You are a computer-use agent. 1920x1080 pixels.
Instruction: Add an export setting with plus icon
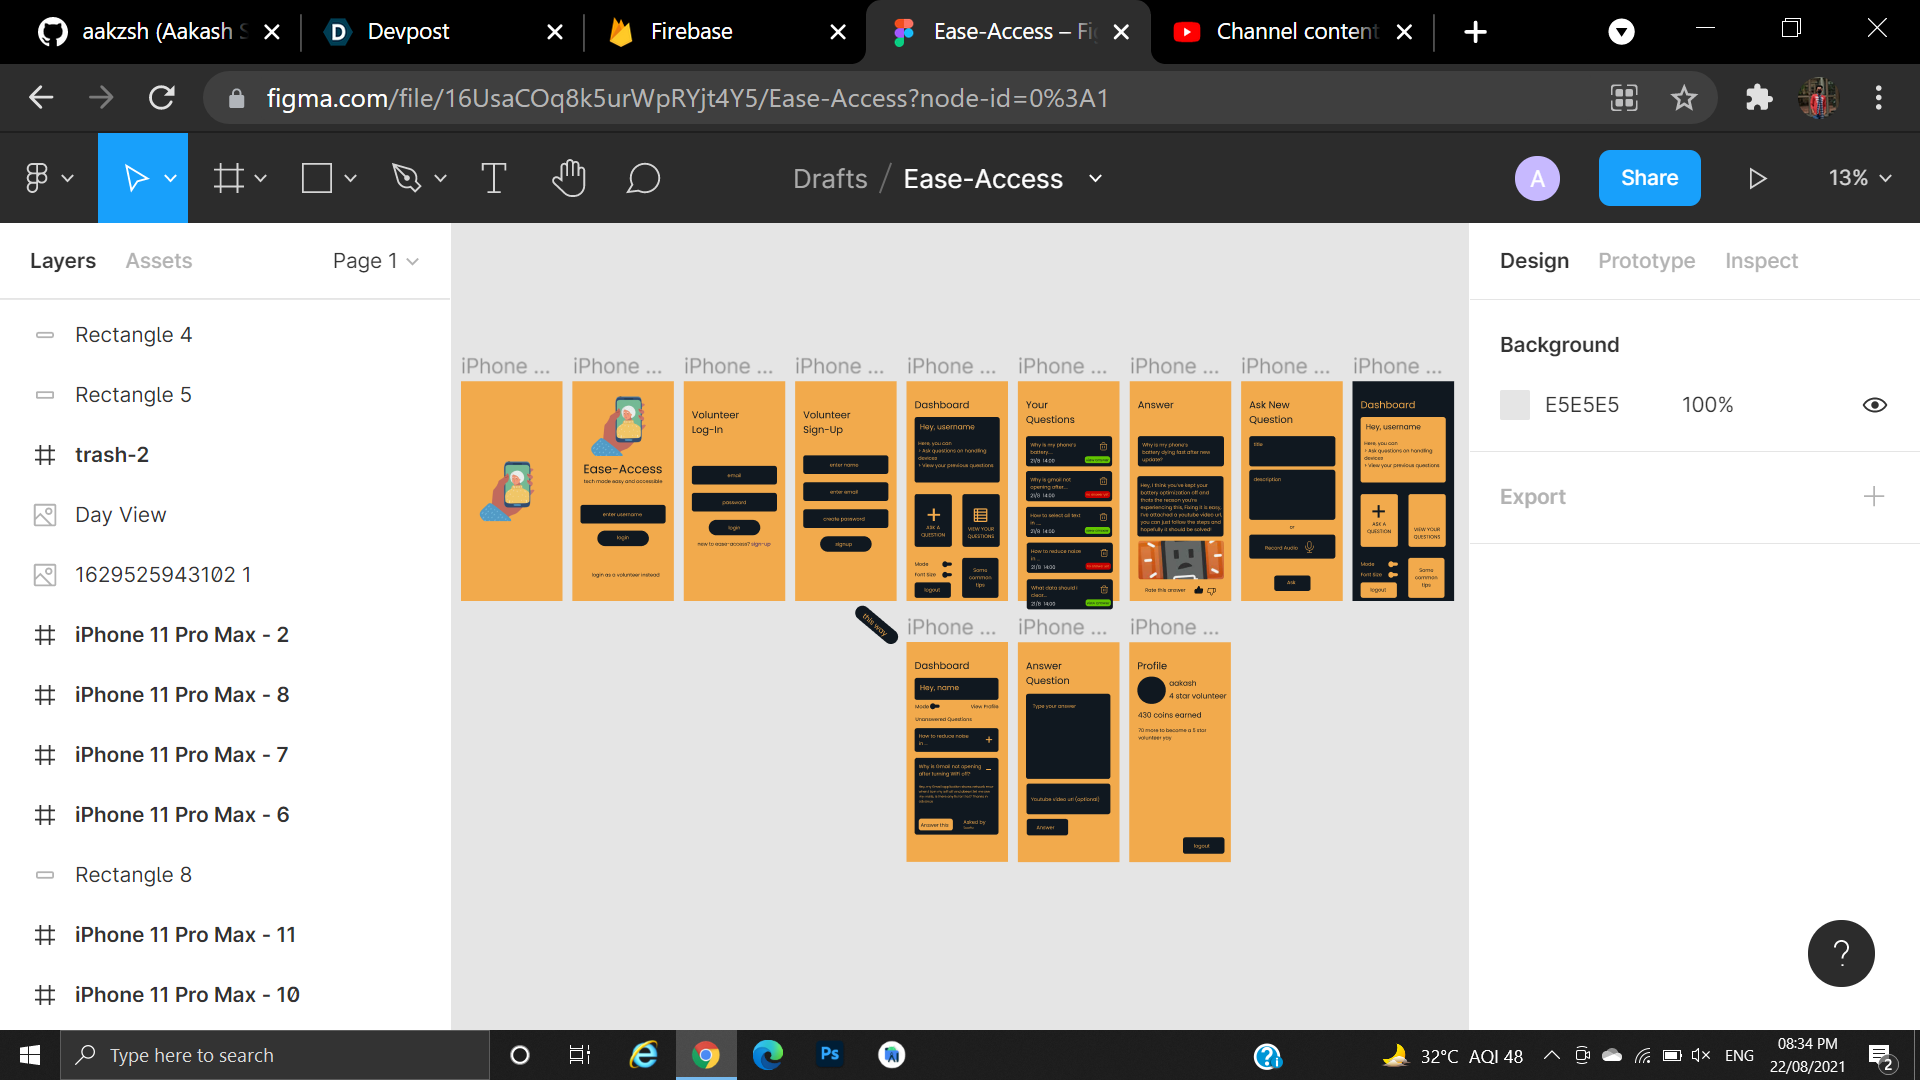pos(1874,497)
